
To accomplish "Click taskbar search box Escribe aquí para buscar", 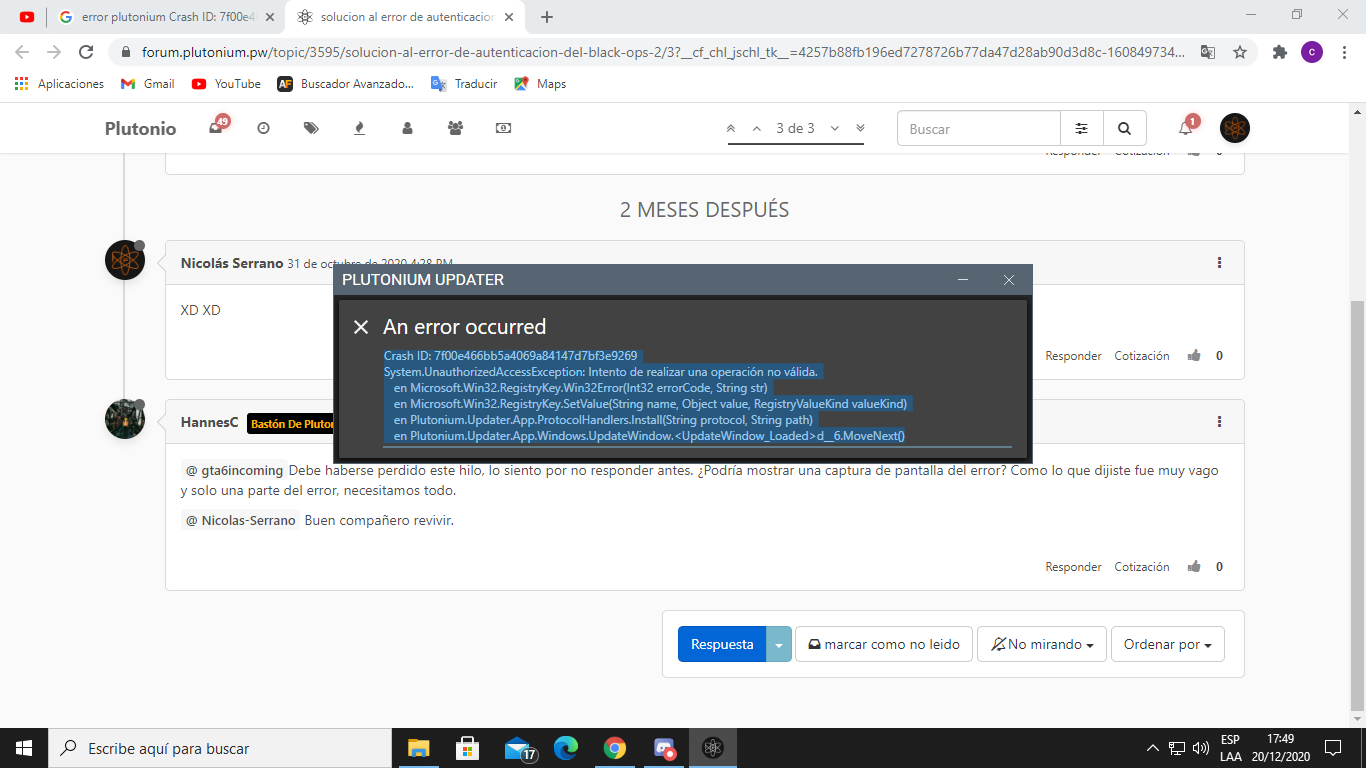I will click(220, 748).
